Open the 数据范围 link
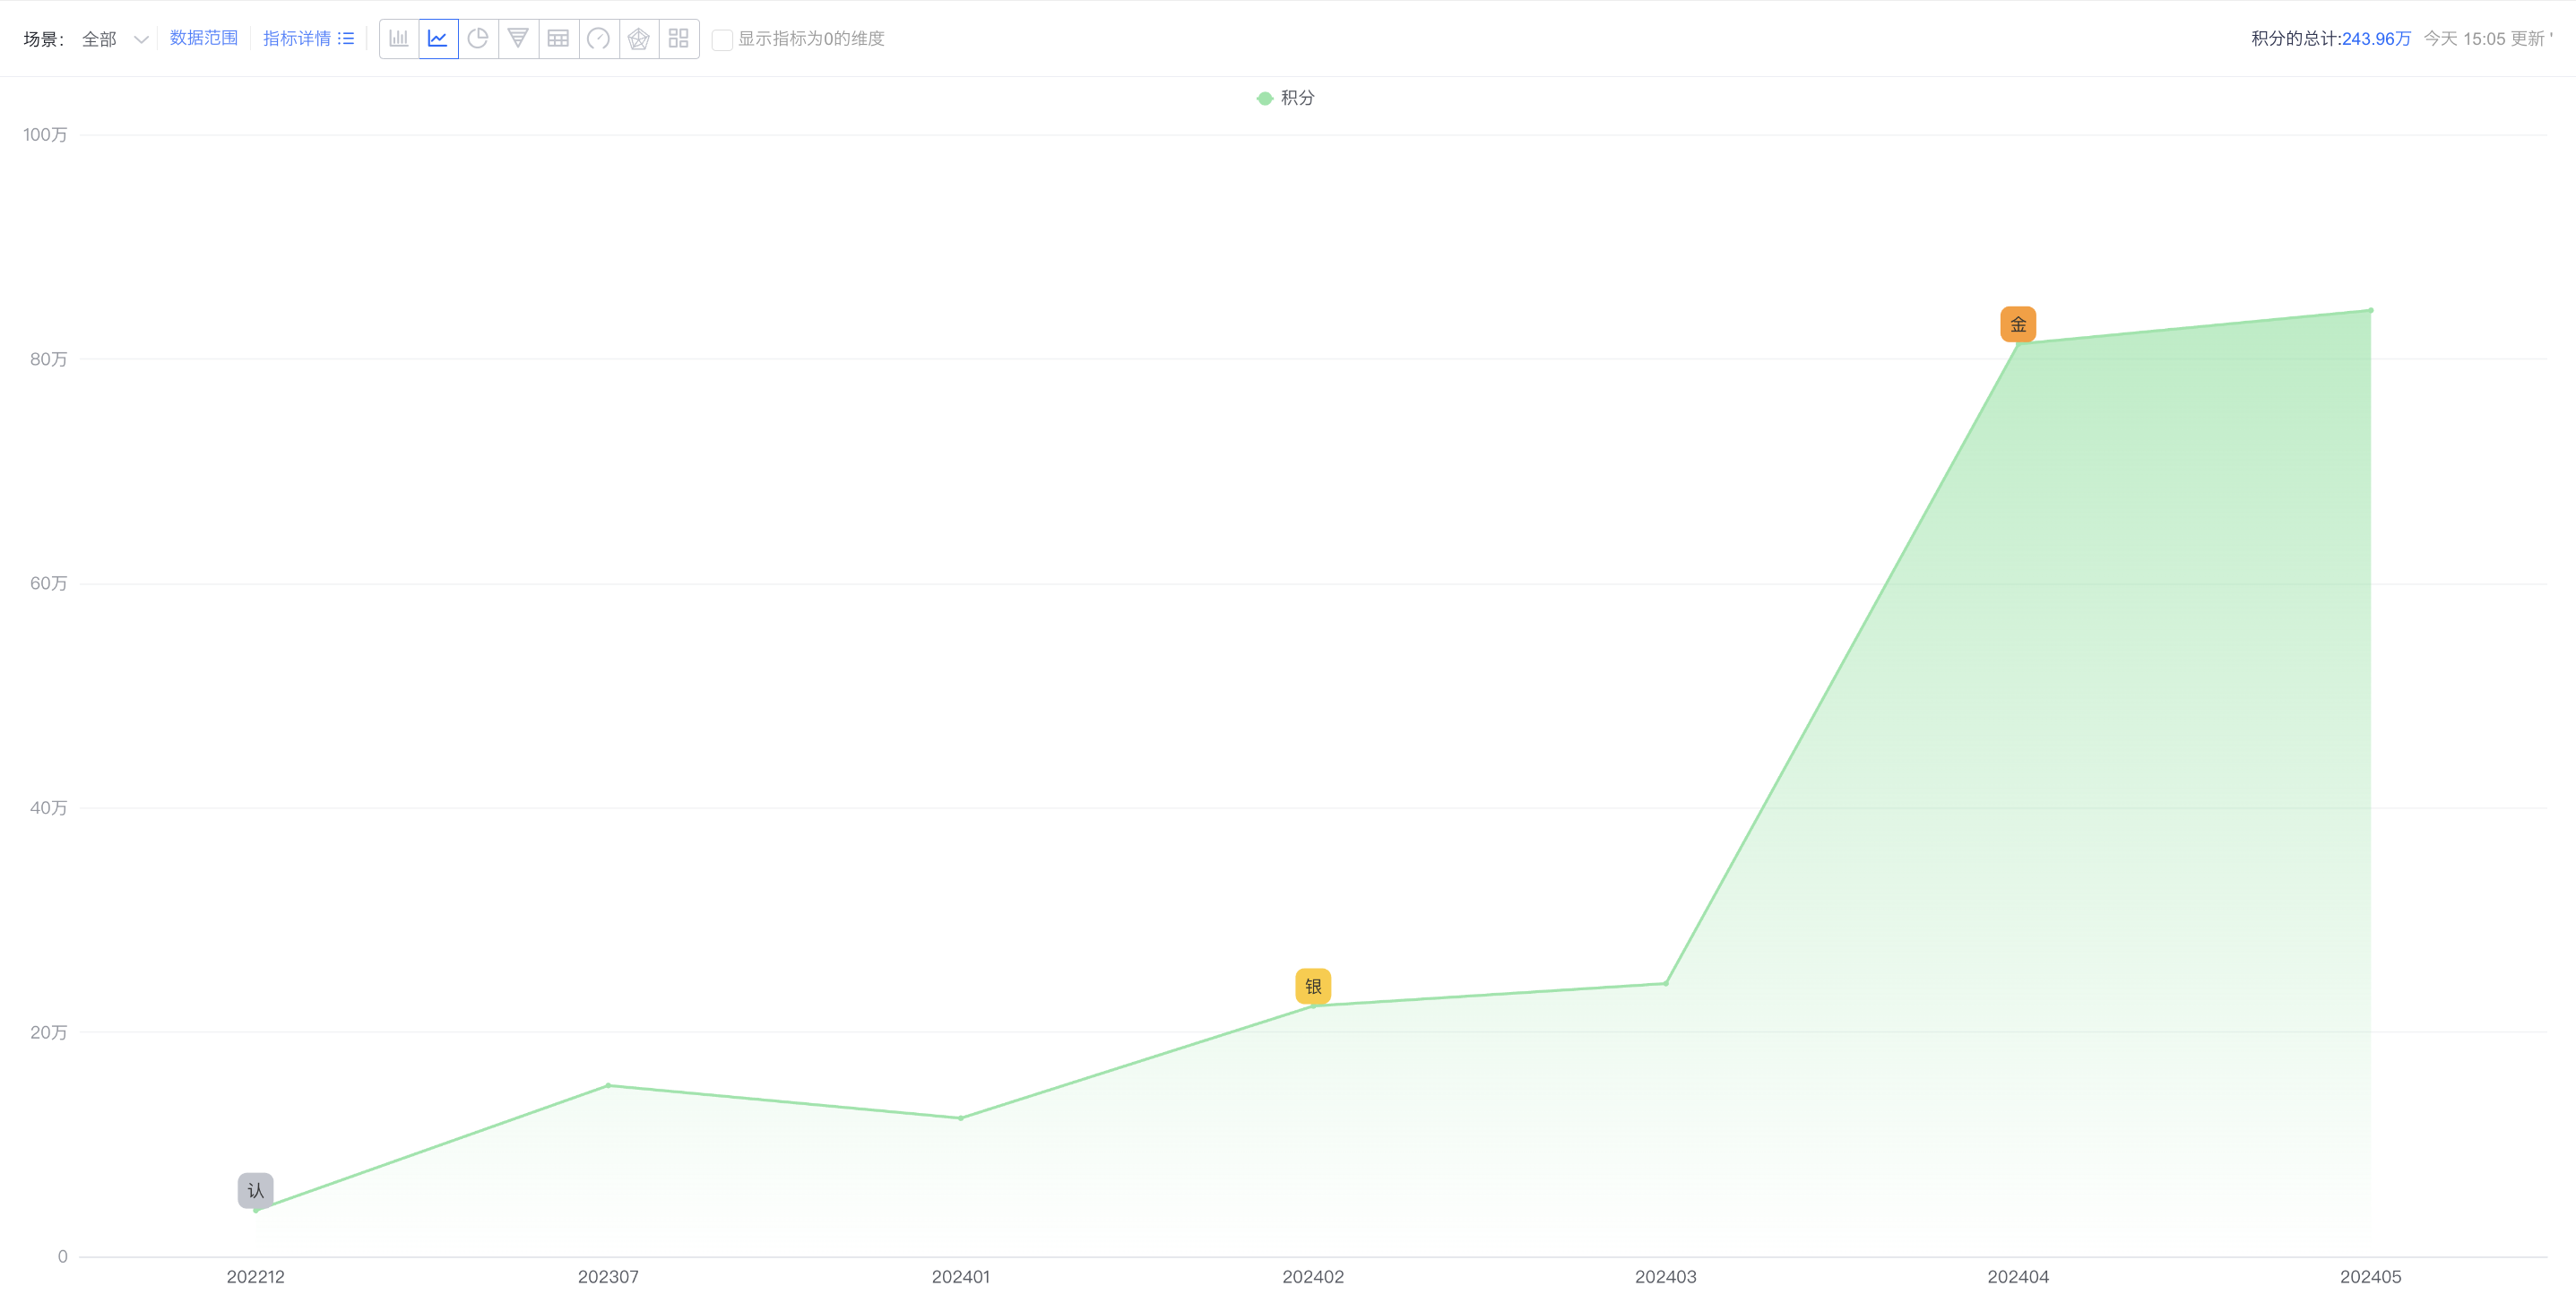 pos(204,38)
